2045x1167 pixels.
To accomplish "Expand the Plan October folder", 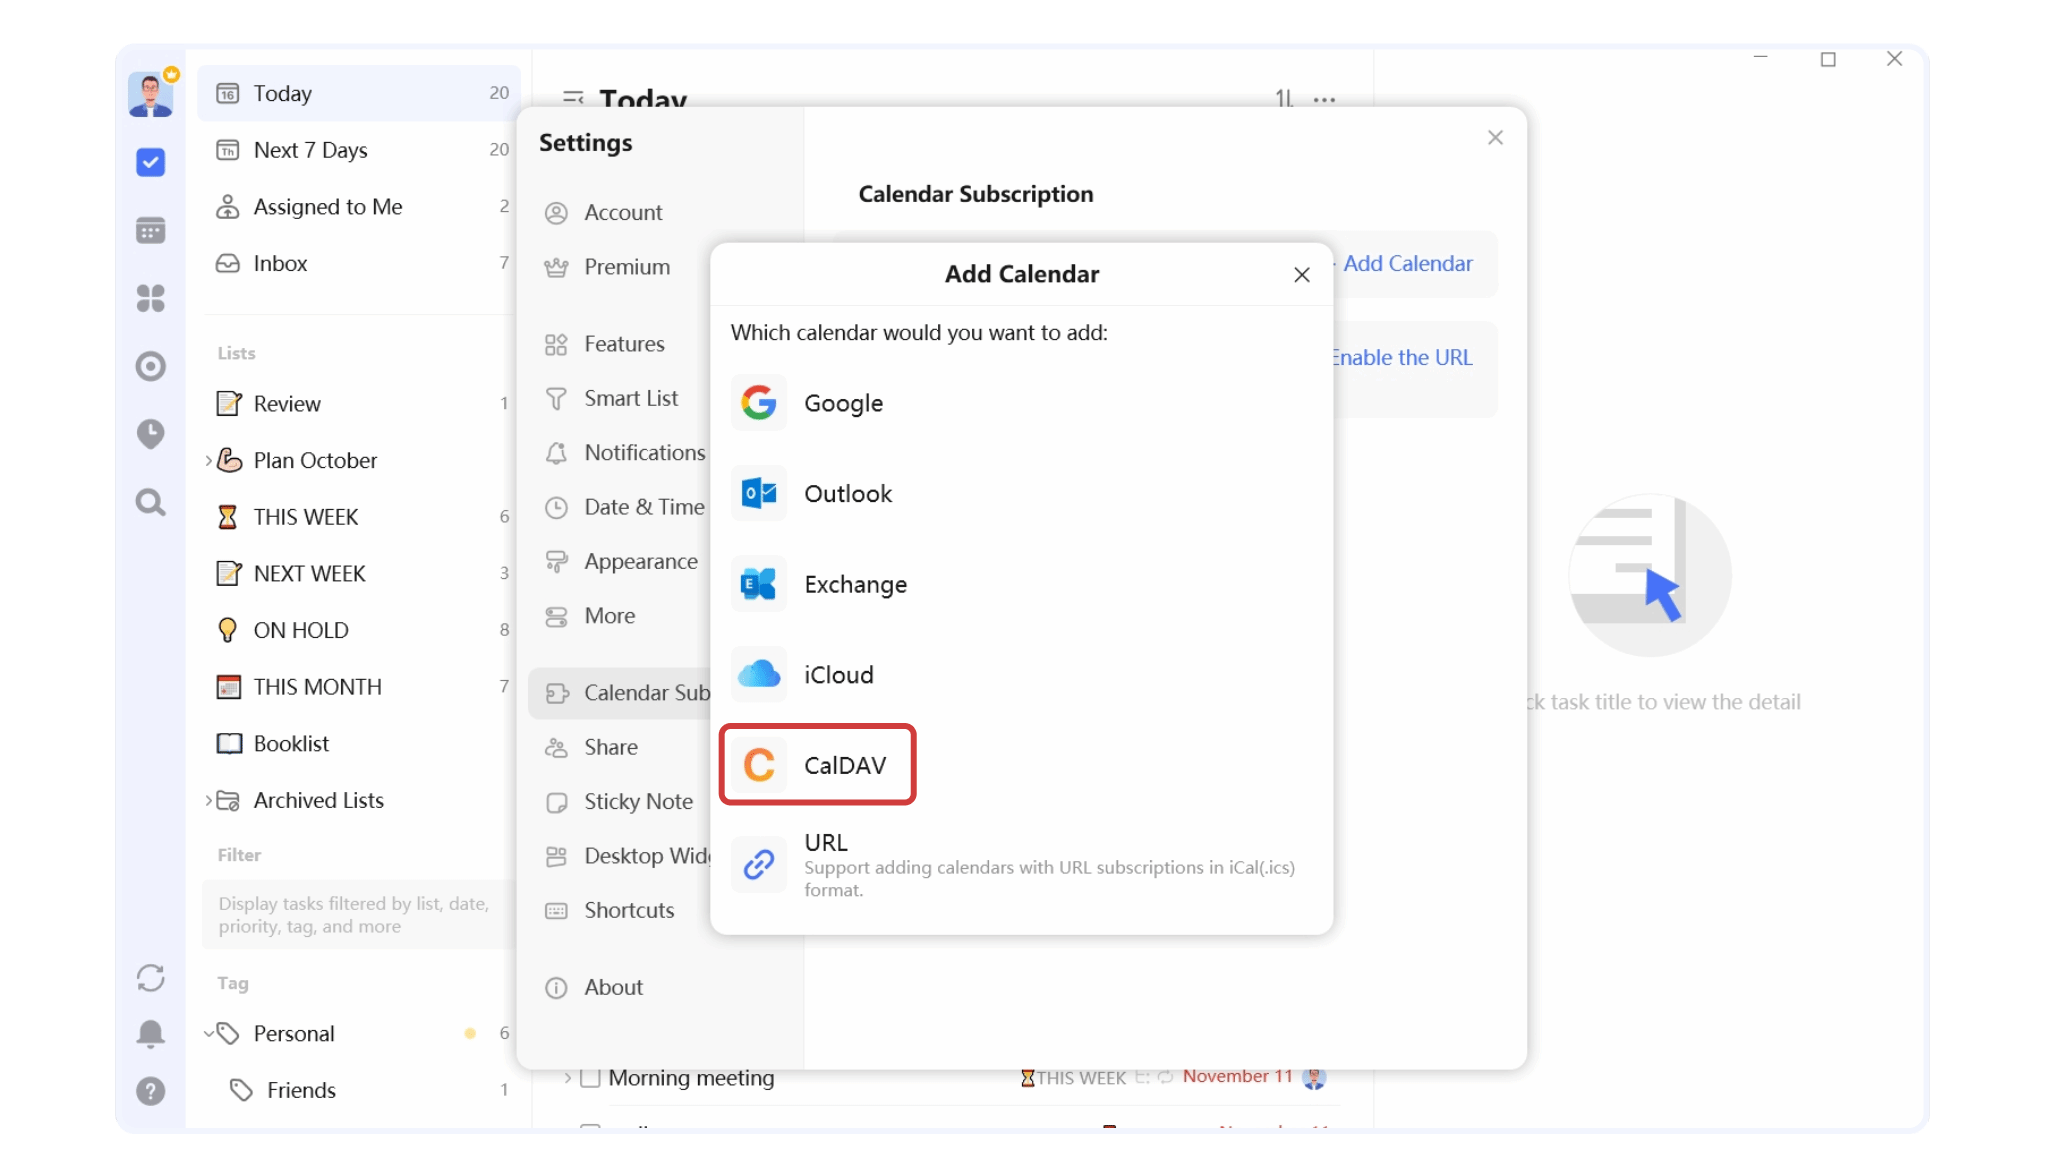I will [x=208, y=461].
